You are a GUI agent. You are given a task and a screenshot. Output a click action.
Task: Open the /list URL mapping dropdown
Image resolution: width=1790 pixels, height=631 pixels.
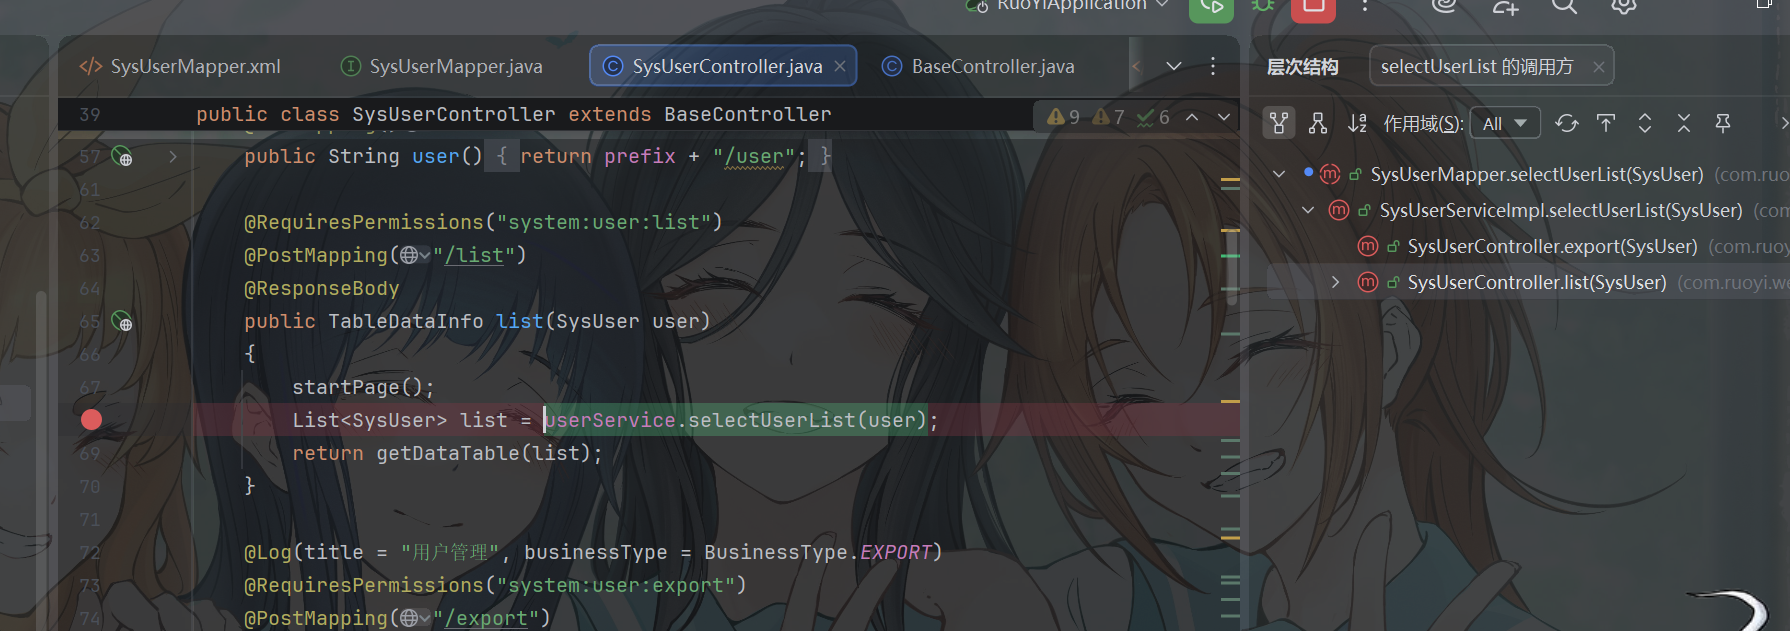(415, 255)
